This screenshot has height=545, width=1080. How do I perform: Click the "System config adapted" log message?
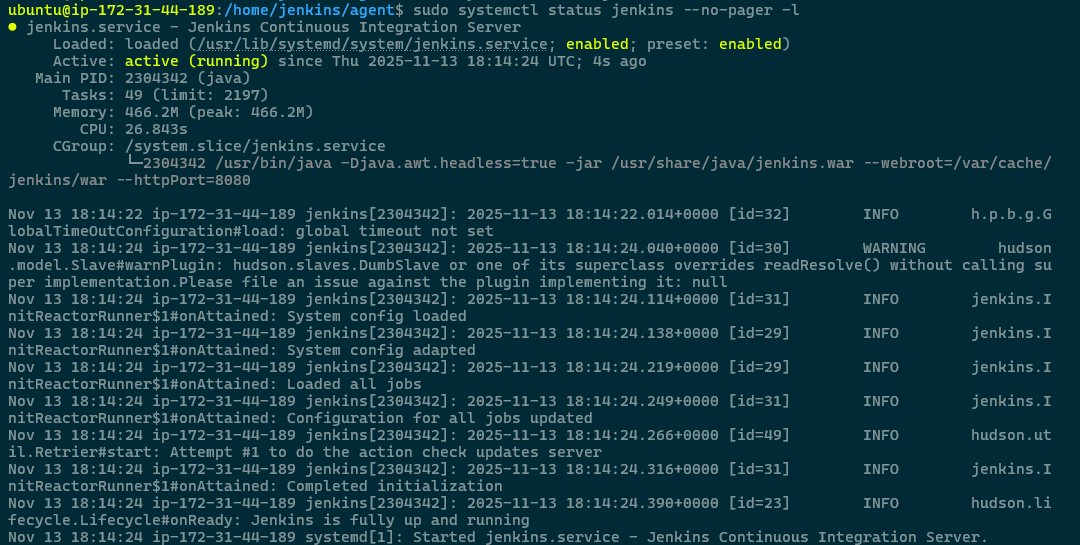tap(380, 350)
